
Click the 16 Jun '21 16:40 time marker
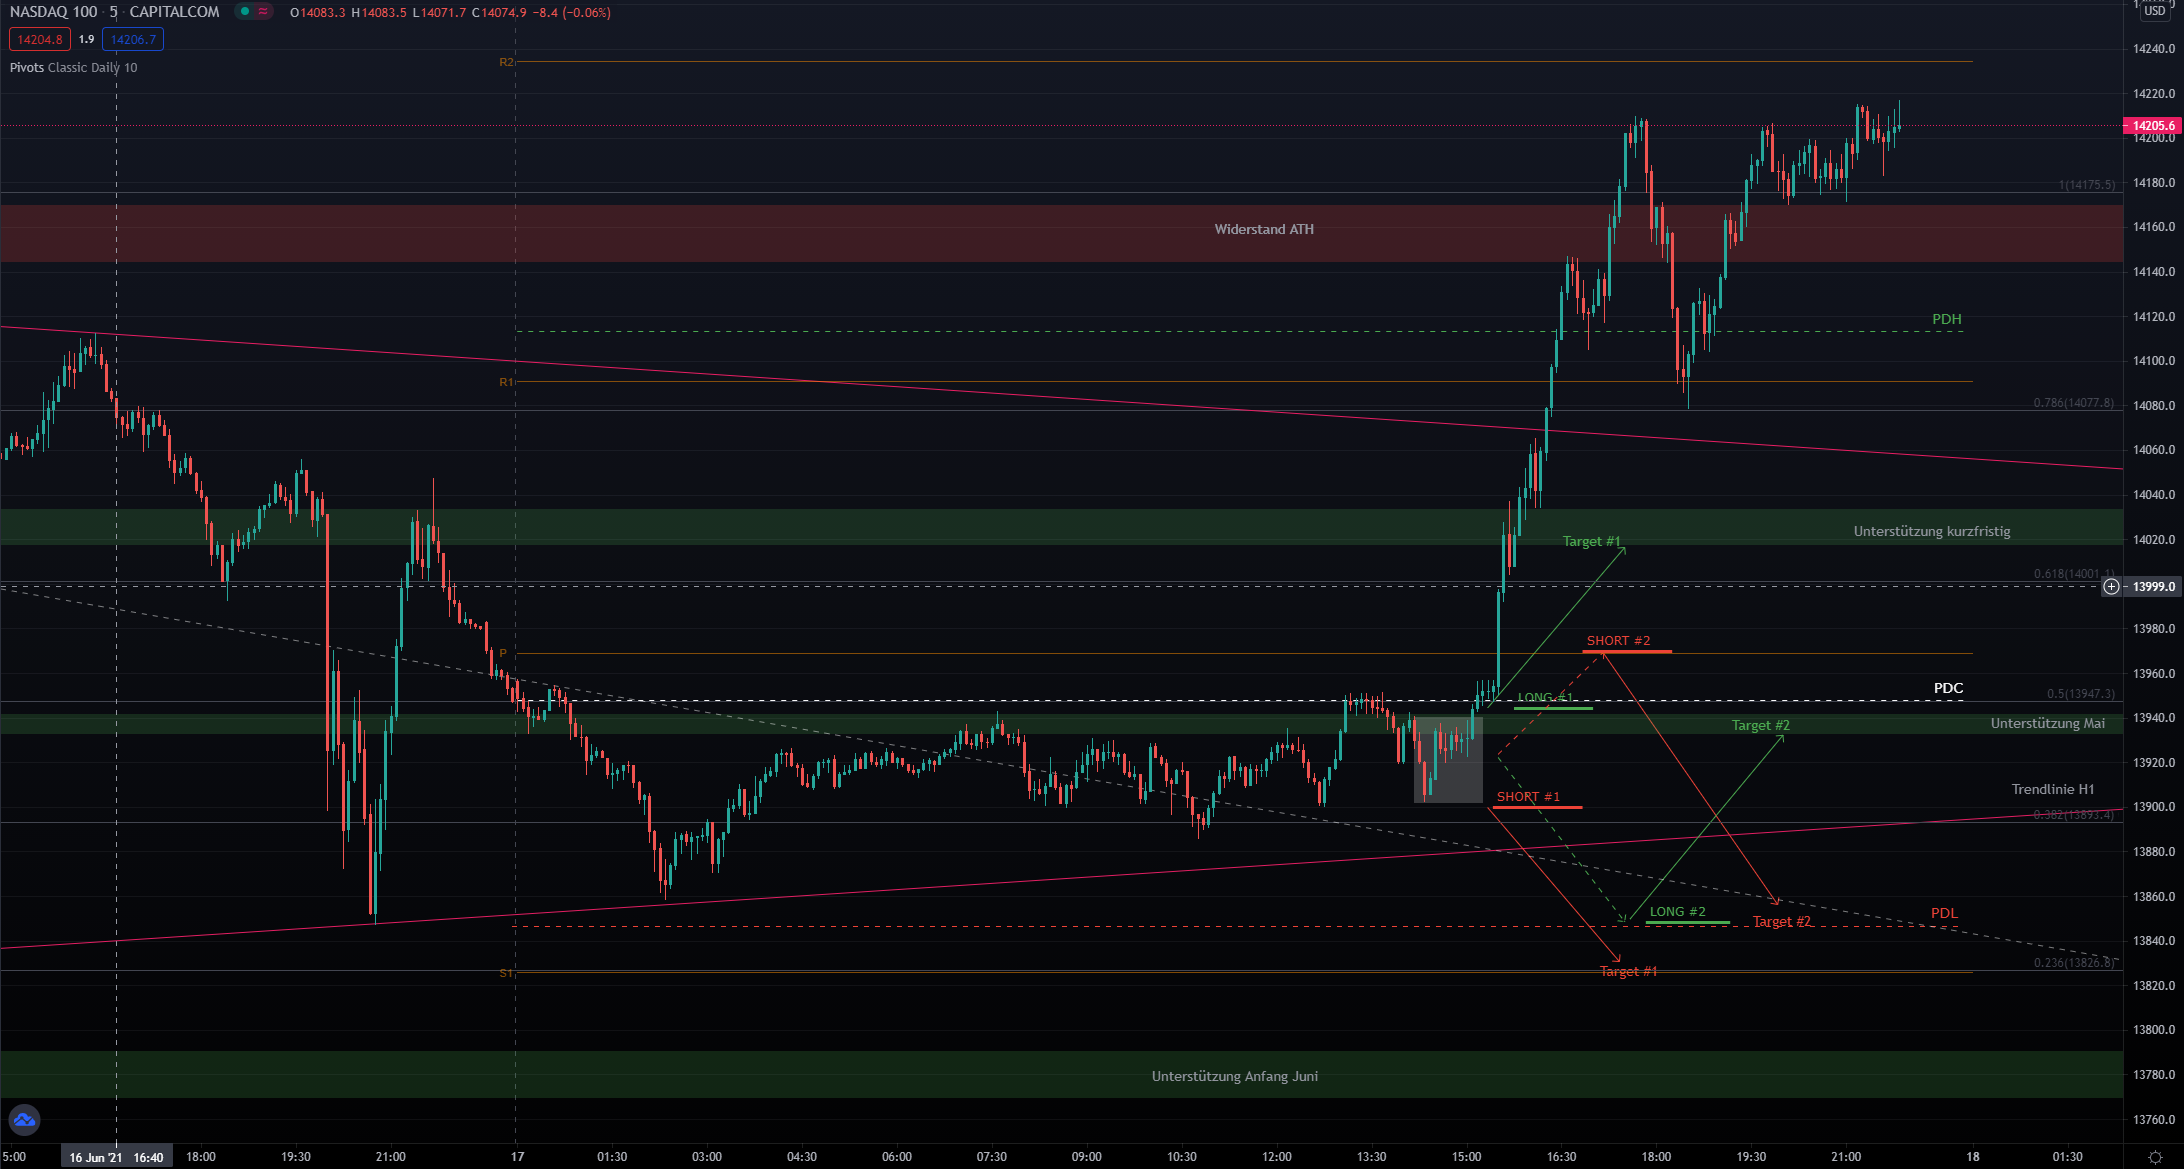pyautogui.click(x=116, y=1157)
